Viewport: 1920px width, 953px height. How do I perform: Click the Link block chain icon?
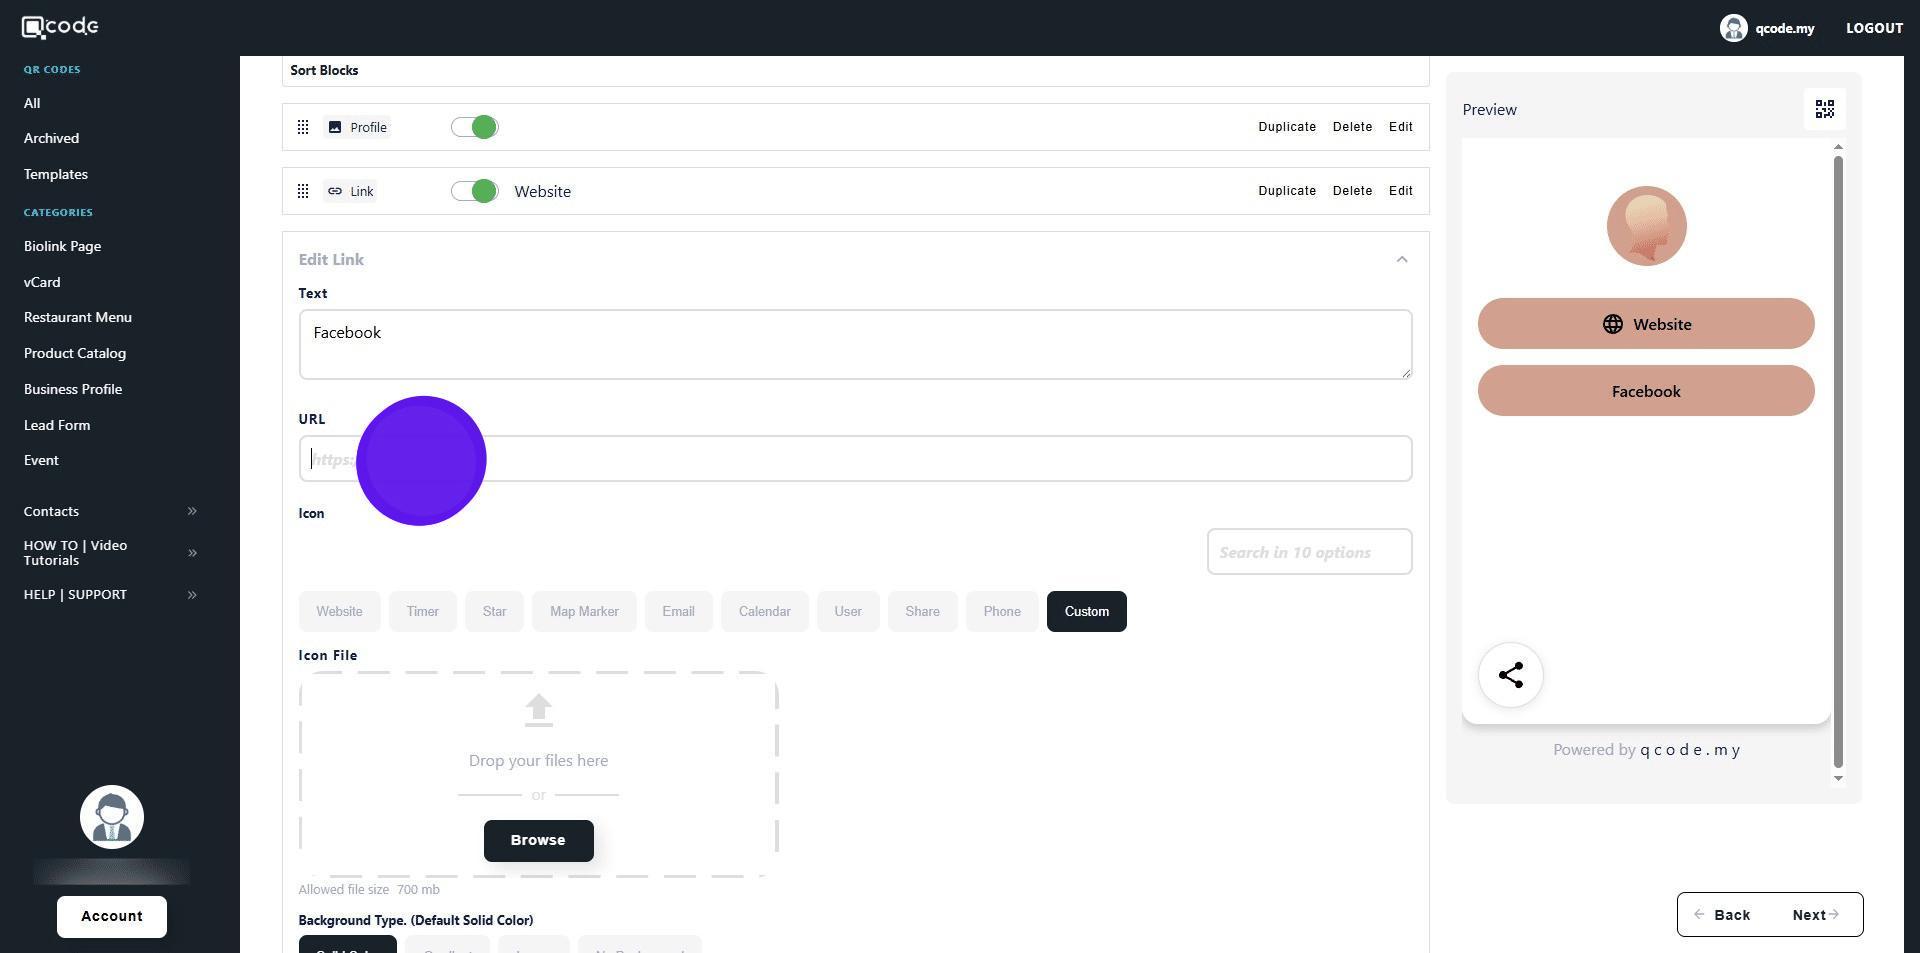pyautogui.click(x=335, y=191)
